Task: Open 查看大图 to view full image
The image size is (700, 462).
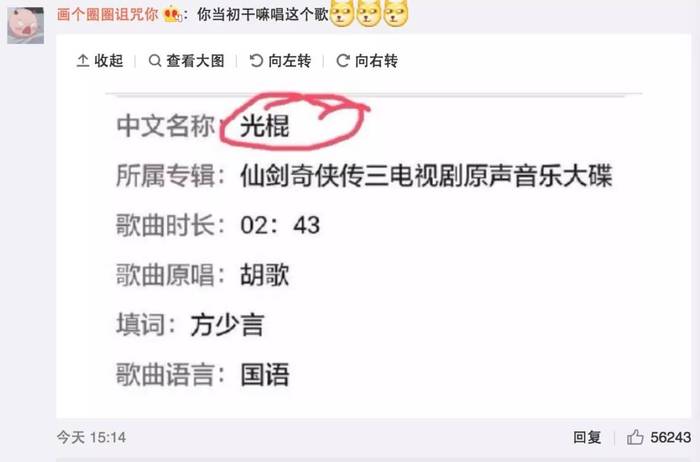Action: click(x=187, y=61)
